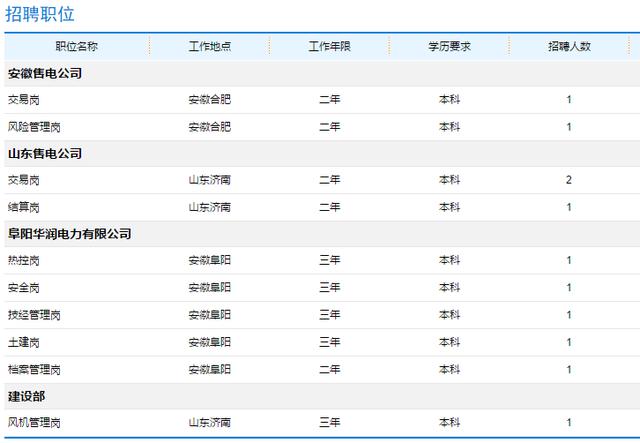
Task: Open 交易岗 under 山东售电公司
Action: 24,180
